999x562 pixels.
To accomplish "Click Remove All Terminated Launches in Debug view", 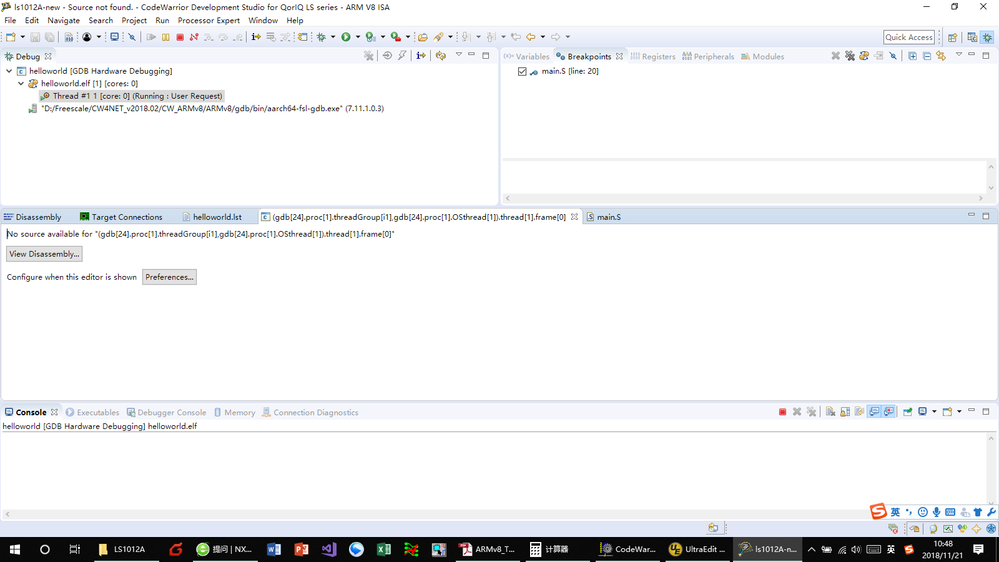I will pos(368,56).
